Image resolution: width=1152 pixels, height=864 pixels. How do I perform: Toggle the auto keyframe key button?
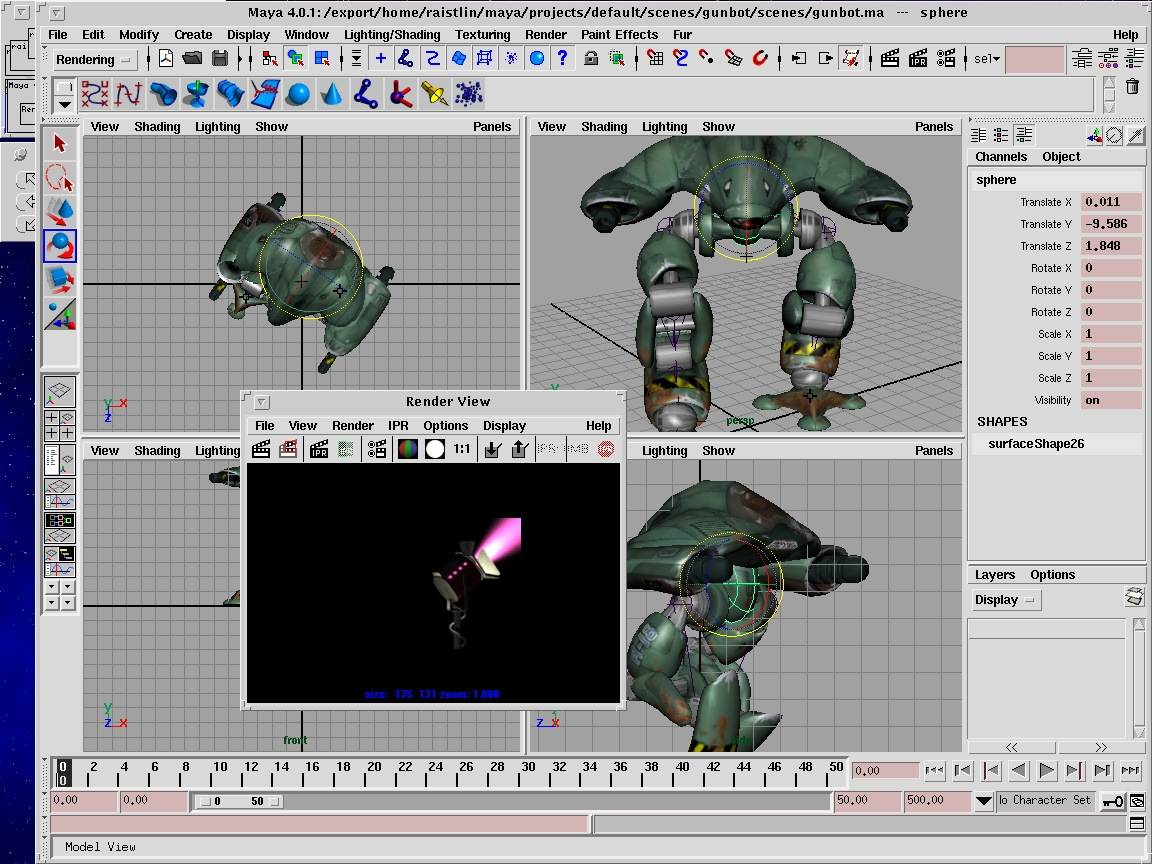pos(1111,801)
